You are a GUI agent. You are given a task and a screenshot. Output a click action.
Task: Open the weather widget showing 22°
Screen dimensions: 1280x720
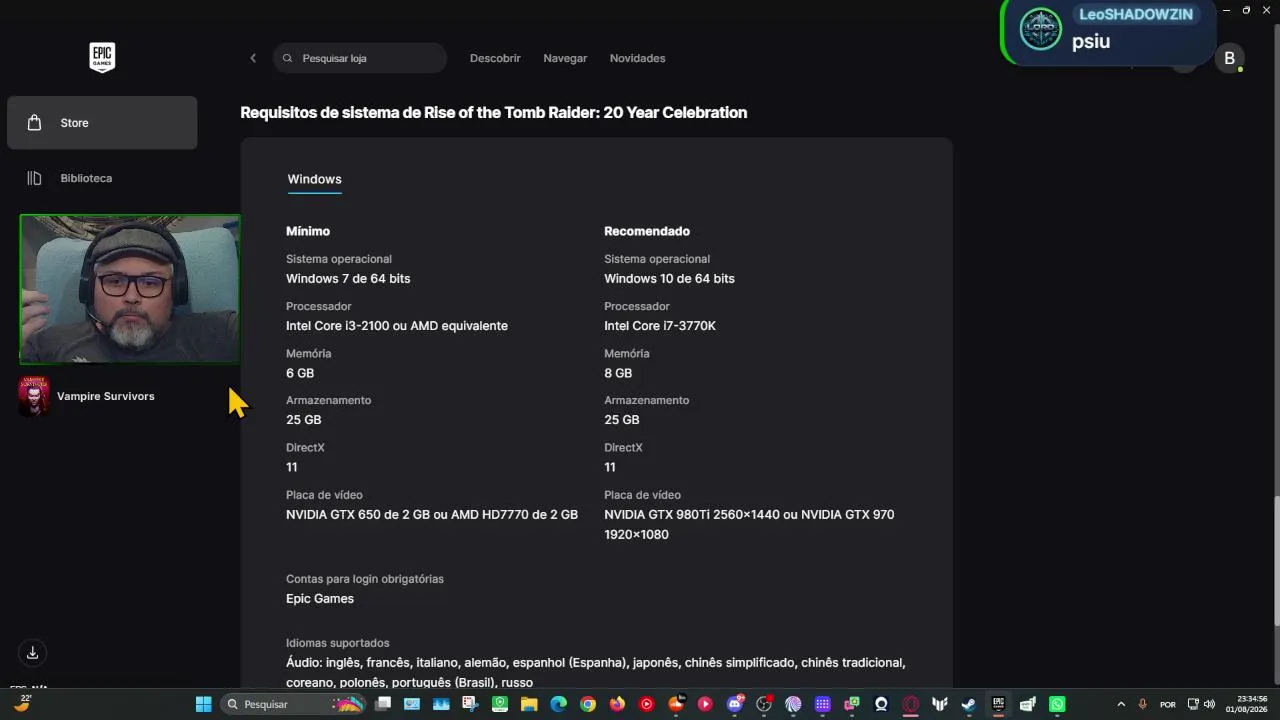(x=21, y=703)
